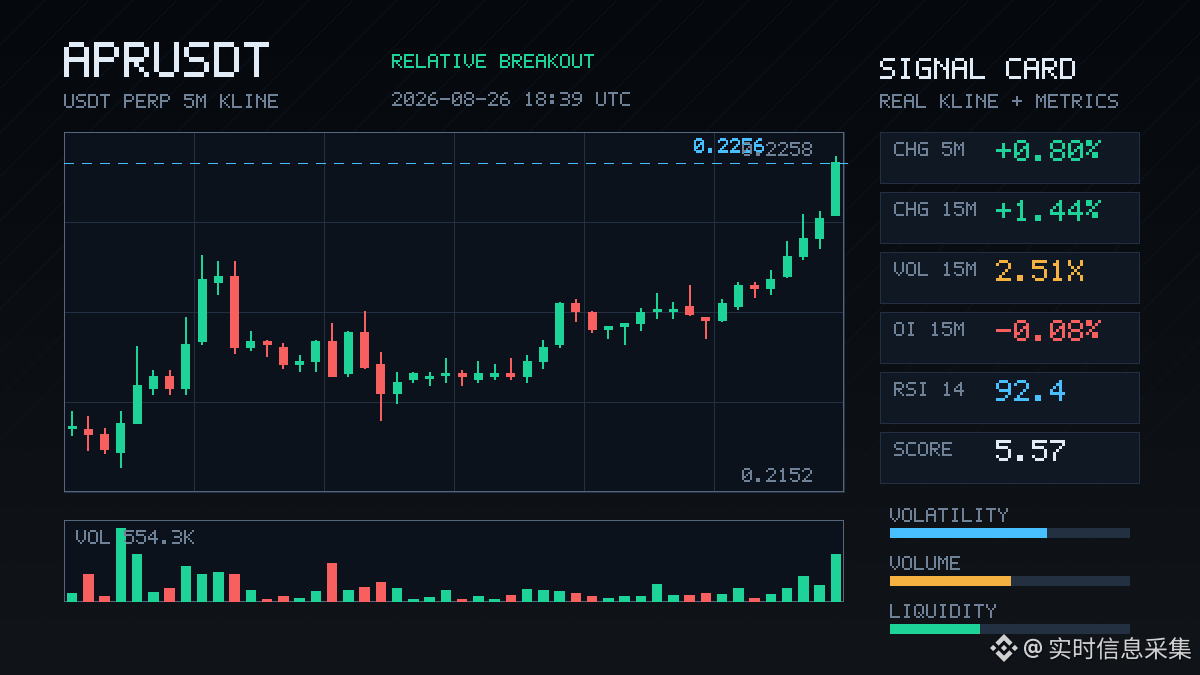Open the CHG 15M +1.44% metric card
The height and width of the screenshot is (675, 1200).
pyautogui.click(x=1009, y=218)
